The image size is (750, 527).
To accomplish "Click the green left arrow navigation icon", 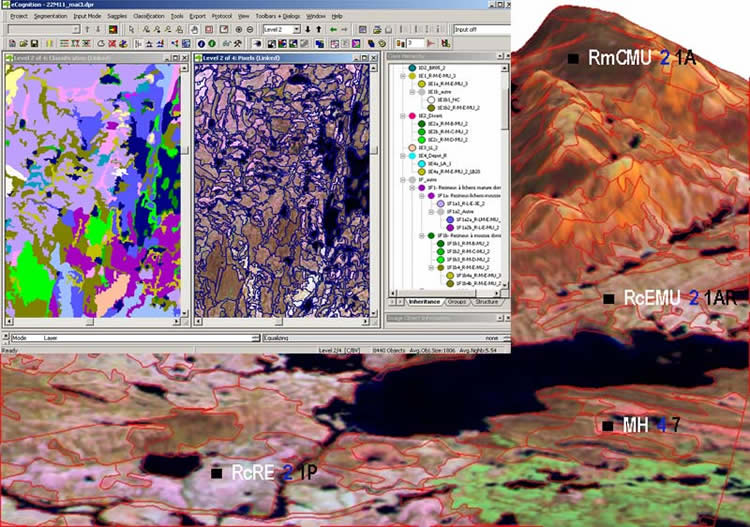I will (x=333, y=30).
